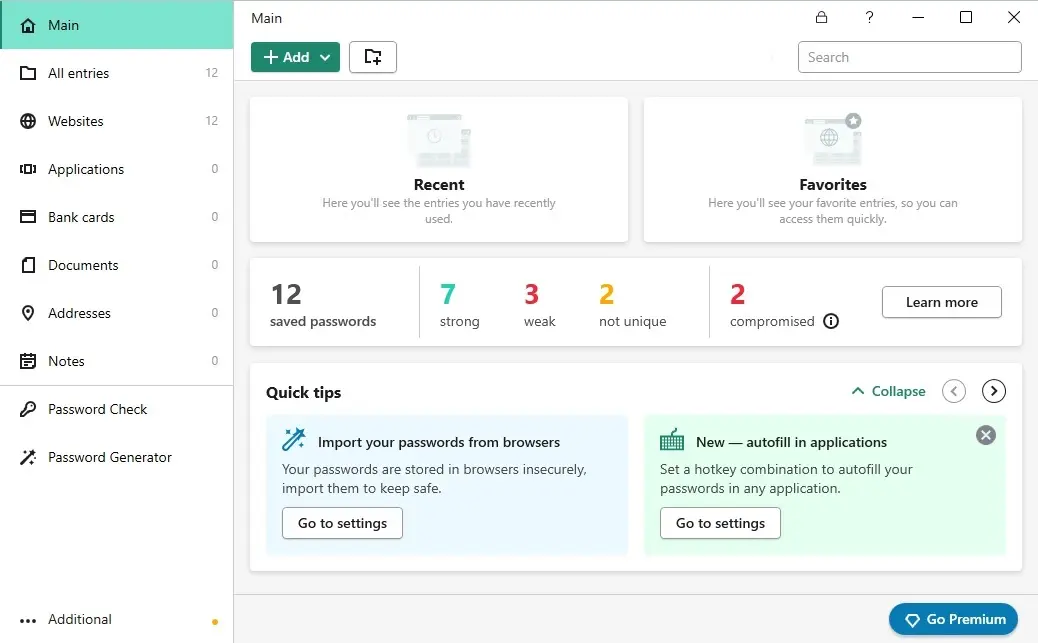Open help via the question mark icon
The height and width of the screenshot is (643, 1038).
pos(869,17)
